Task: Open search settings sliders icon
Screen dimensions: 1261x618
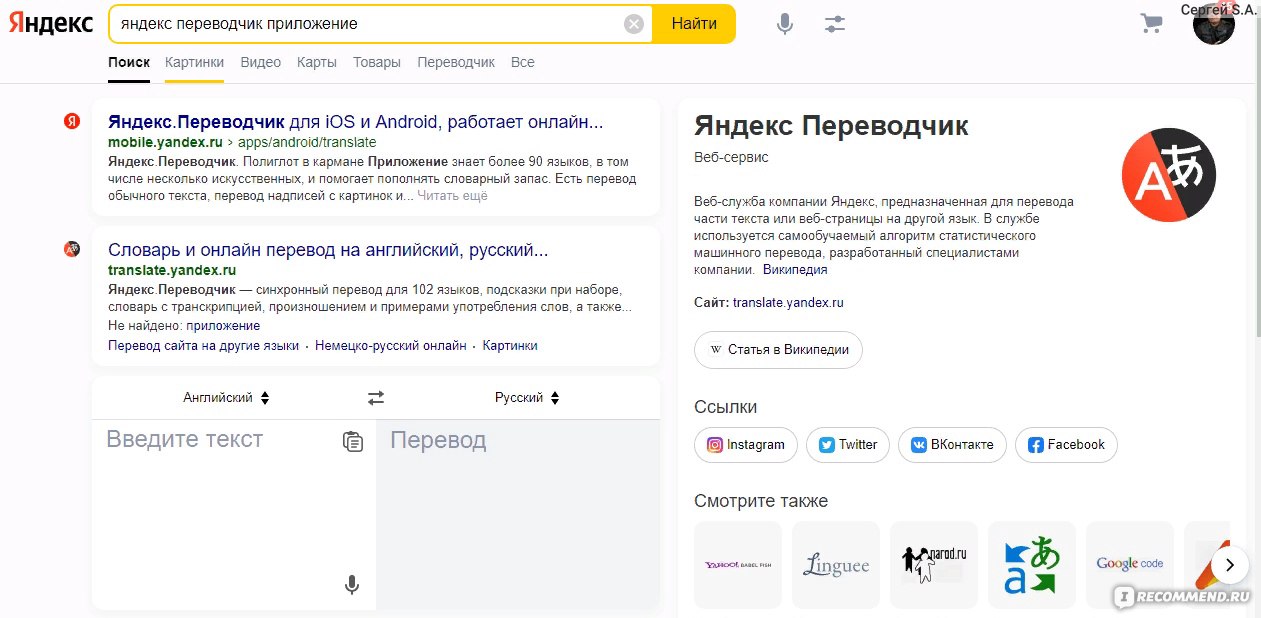Action: (x=835, y=24)
